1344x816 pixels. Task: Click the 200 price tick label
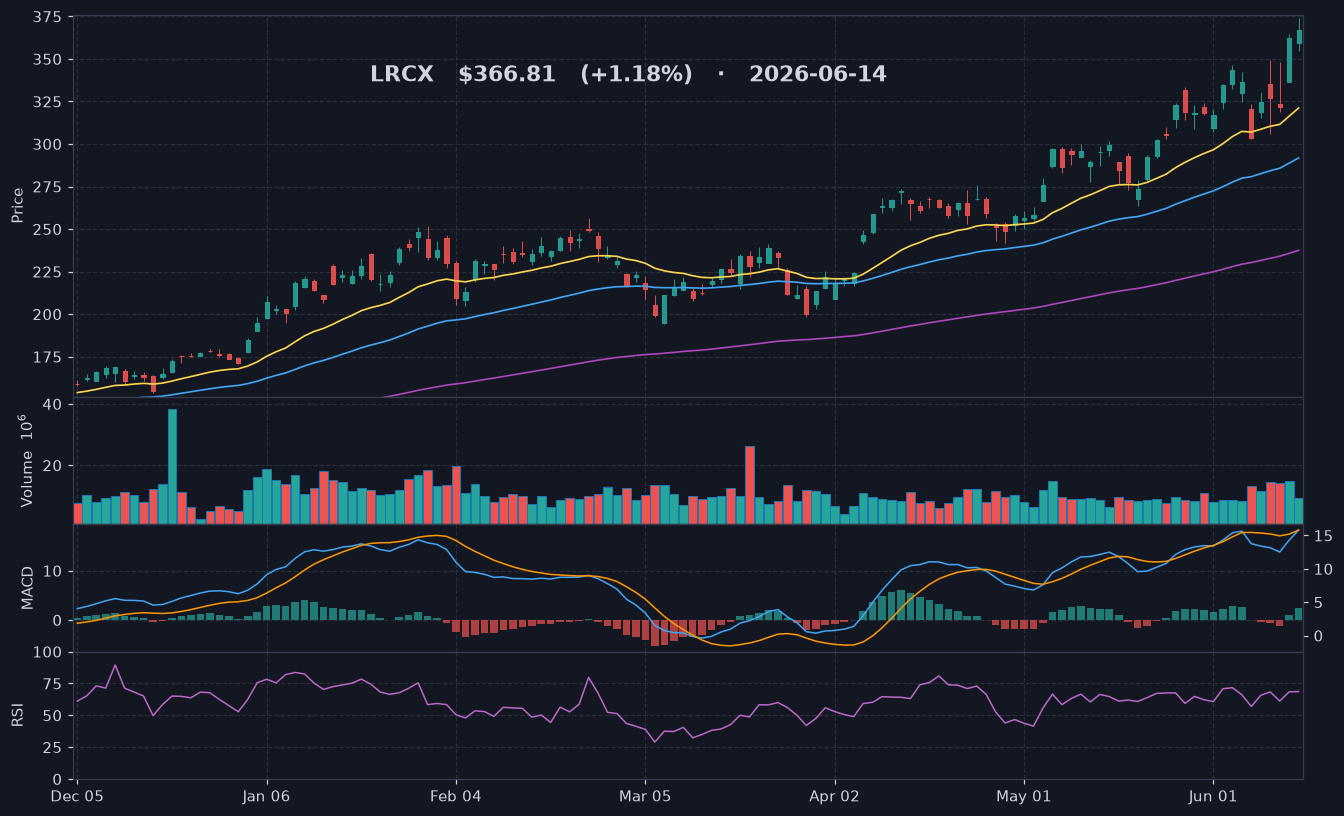click(x=48, y=315)
